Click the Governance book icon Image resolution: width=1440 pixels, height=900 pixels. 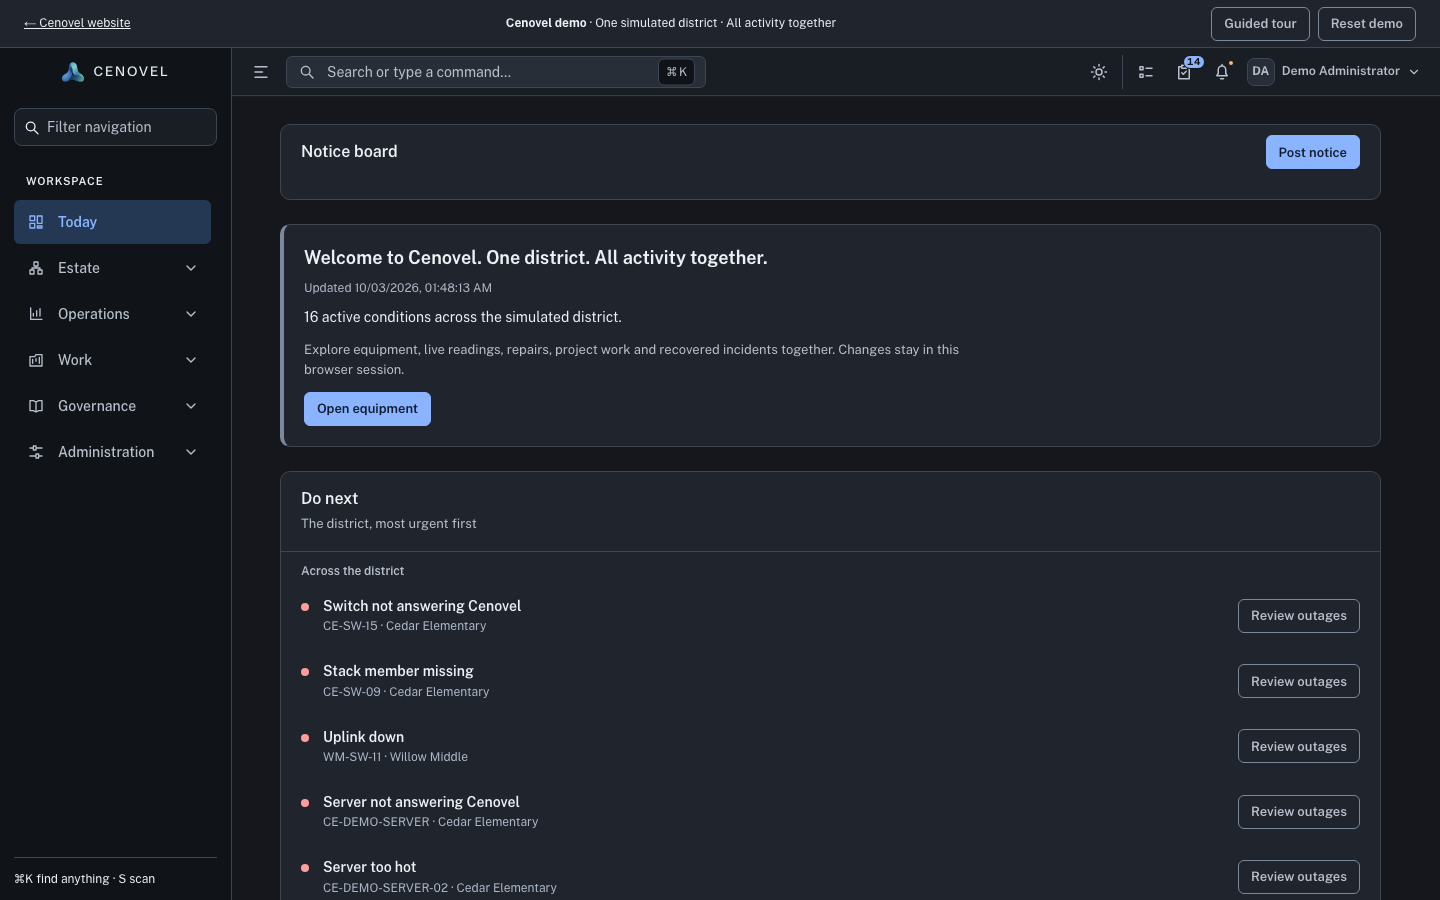(x=36, y=406)
